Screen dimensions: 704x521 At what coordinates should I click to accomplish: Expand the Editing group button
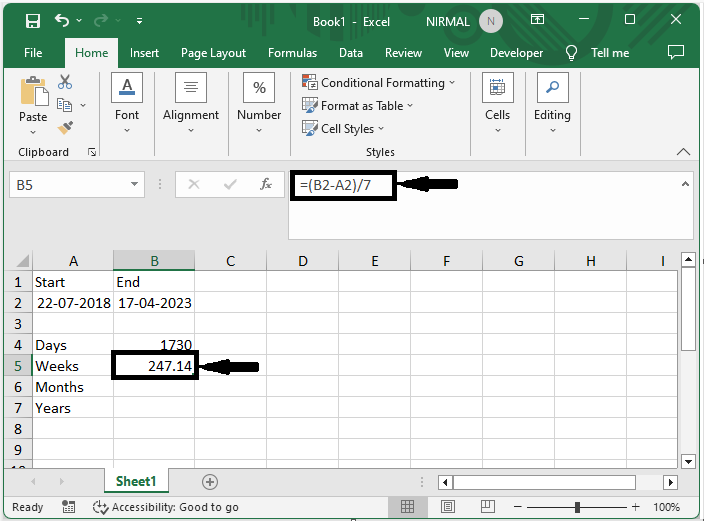coord(552,103)
